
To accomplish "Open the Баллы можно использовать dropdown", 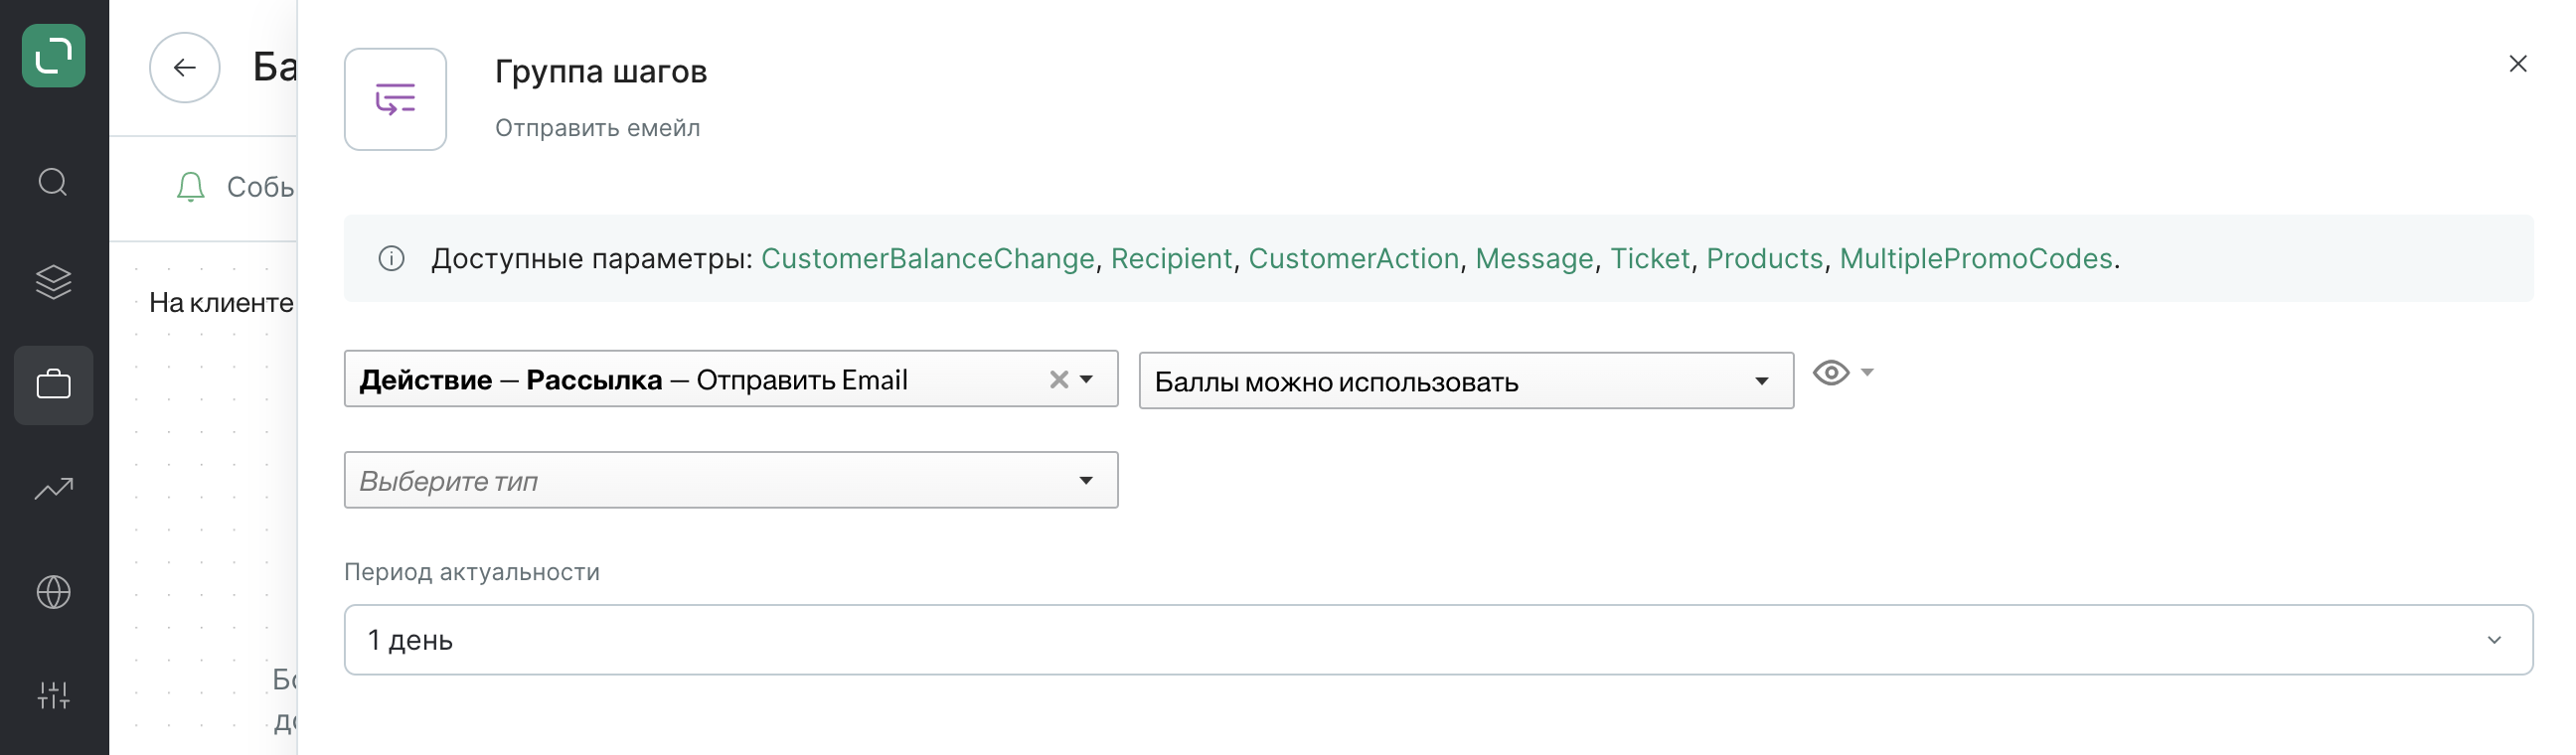I will pyautogui.click(x=1465, y=381).
